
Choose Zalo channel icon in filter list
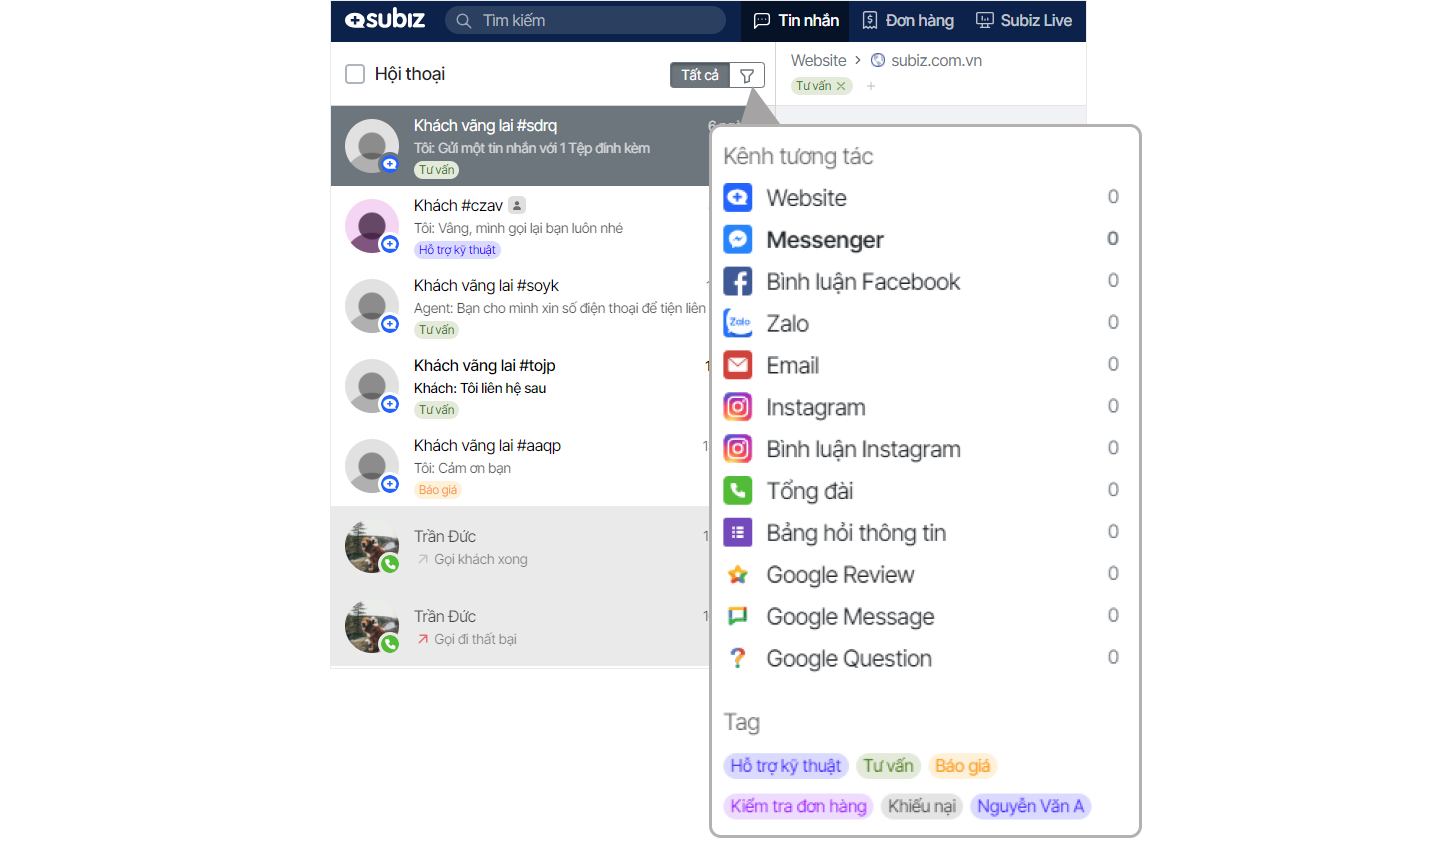pos(738,323)
